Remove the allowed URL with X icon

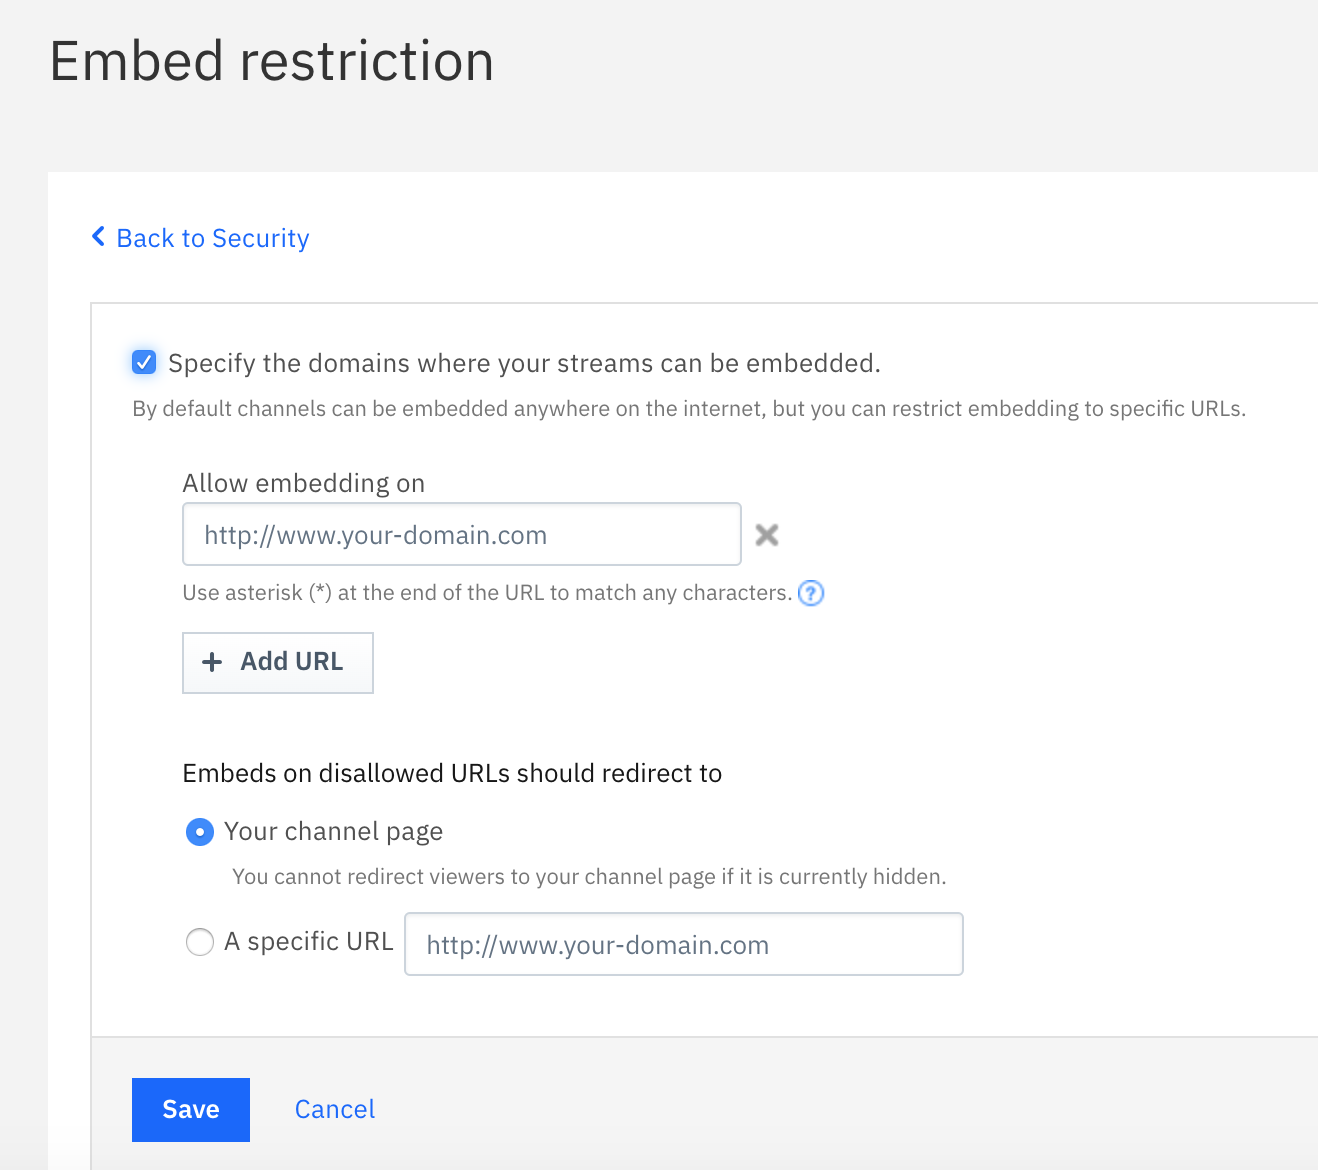point(767,535)
